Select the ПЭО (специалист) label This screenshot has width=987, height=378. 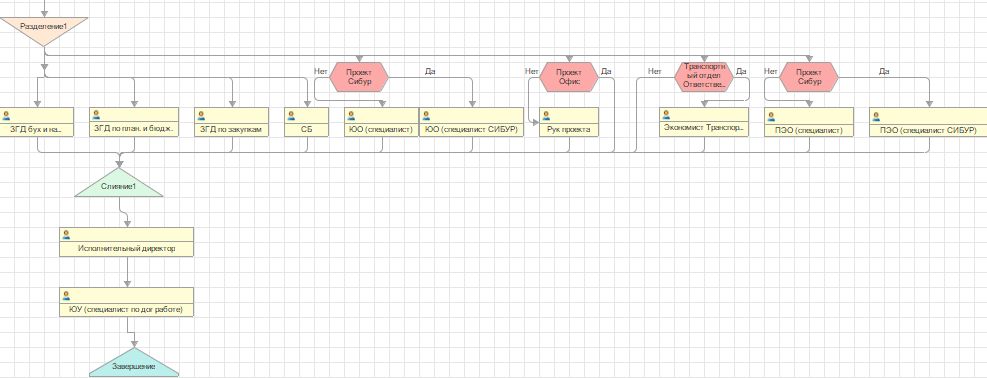click(x=809, y=130)
